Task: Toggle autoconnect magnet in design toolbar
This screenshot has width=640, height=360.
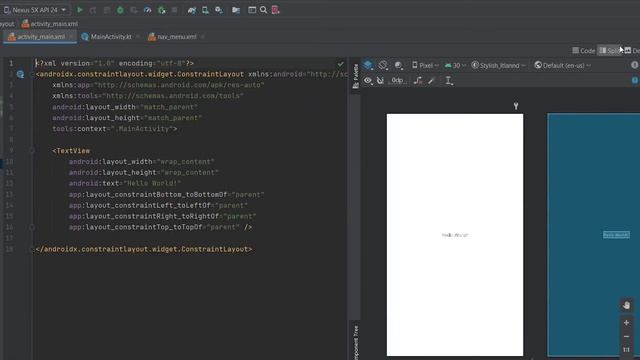Action: pos(380,80)
